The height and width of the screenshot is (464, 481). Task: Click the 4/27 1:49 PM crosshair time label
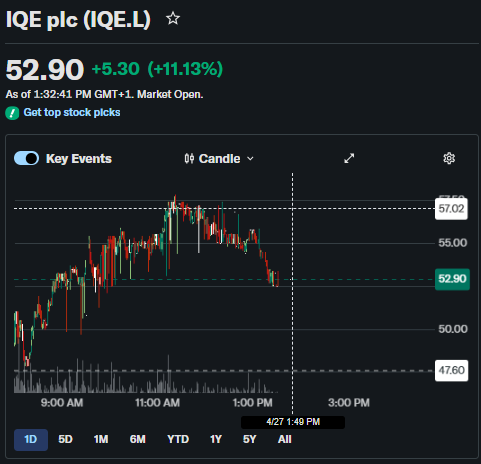click(x=293, y=422)
